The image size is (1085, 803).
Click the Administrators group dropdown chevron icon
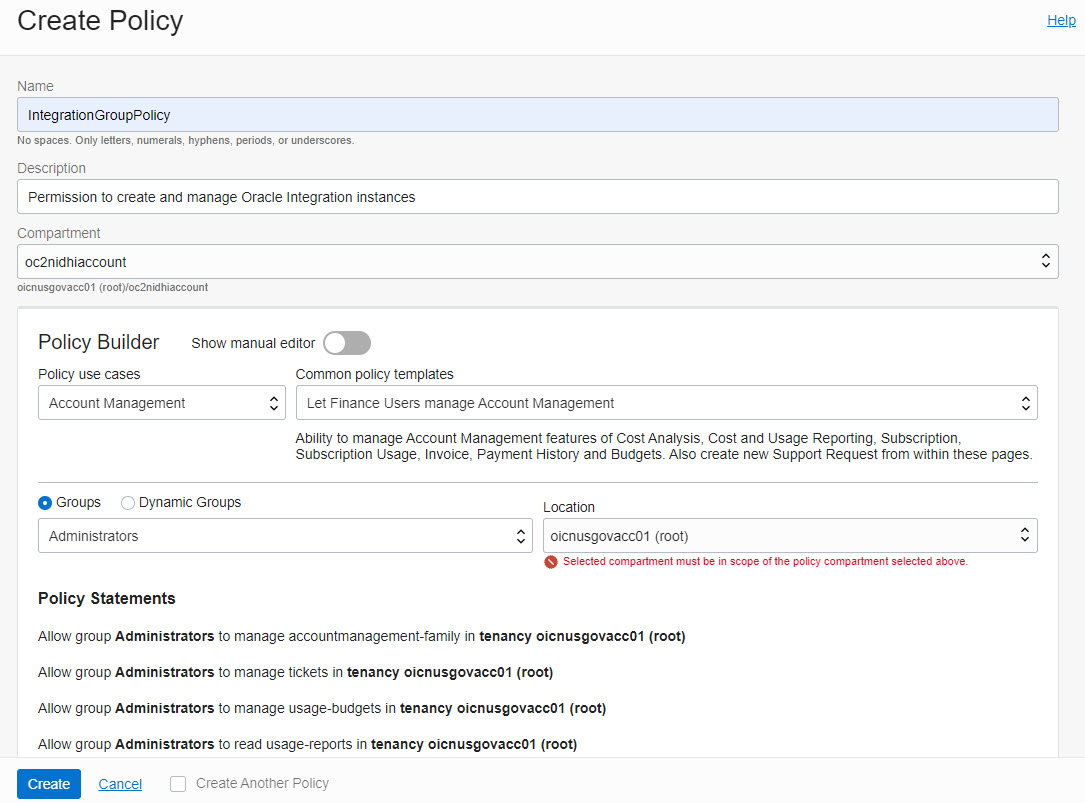click(521, 535)
